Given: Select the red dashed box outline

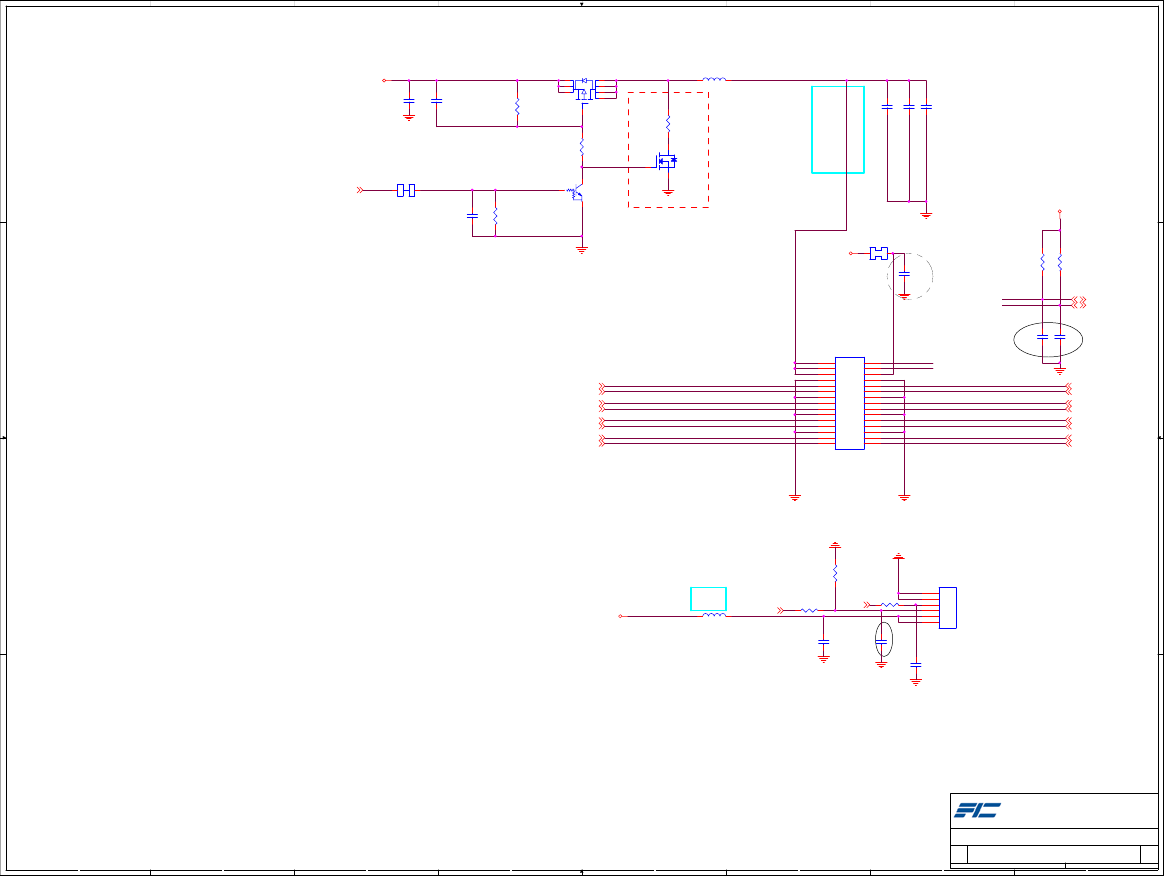Looking at the screenshot, I should [668, 150].
